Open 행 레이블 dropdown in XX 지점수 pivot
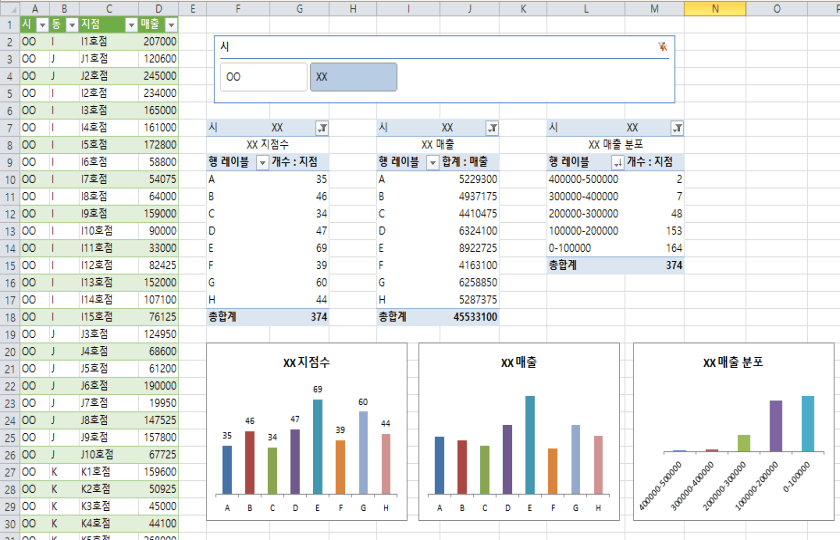 click(x=262, y=162)
